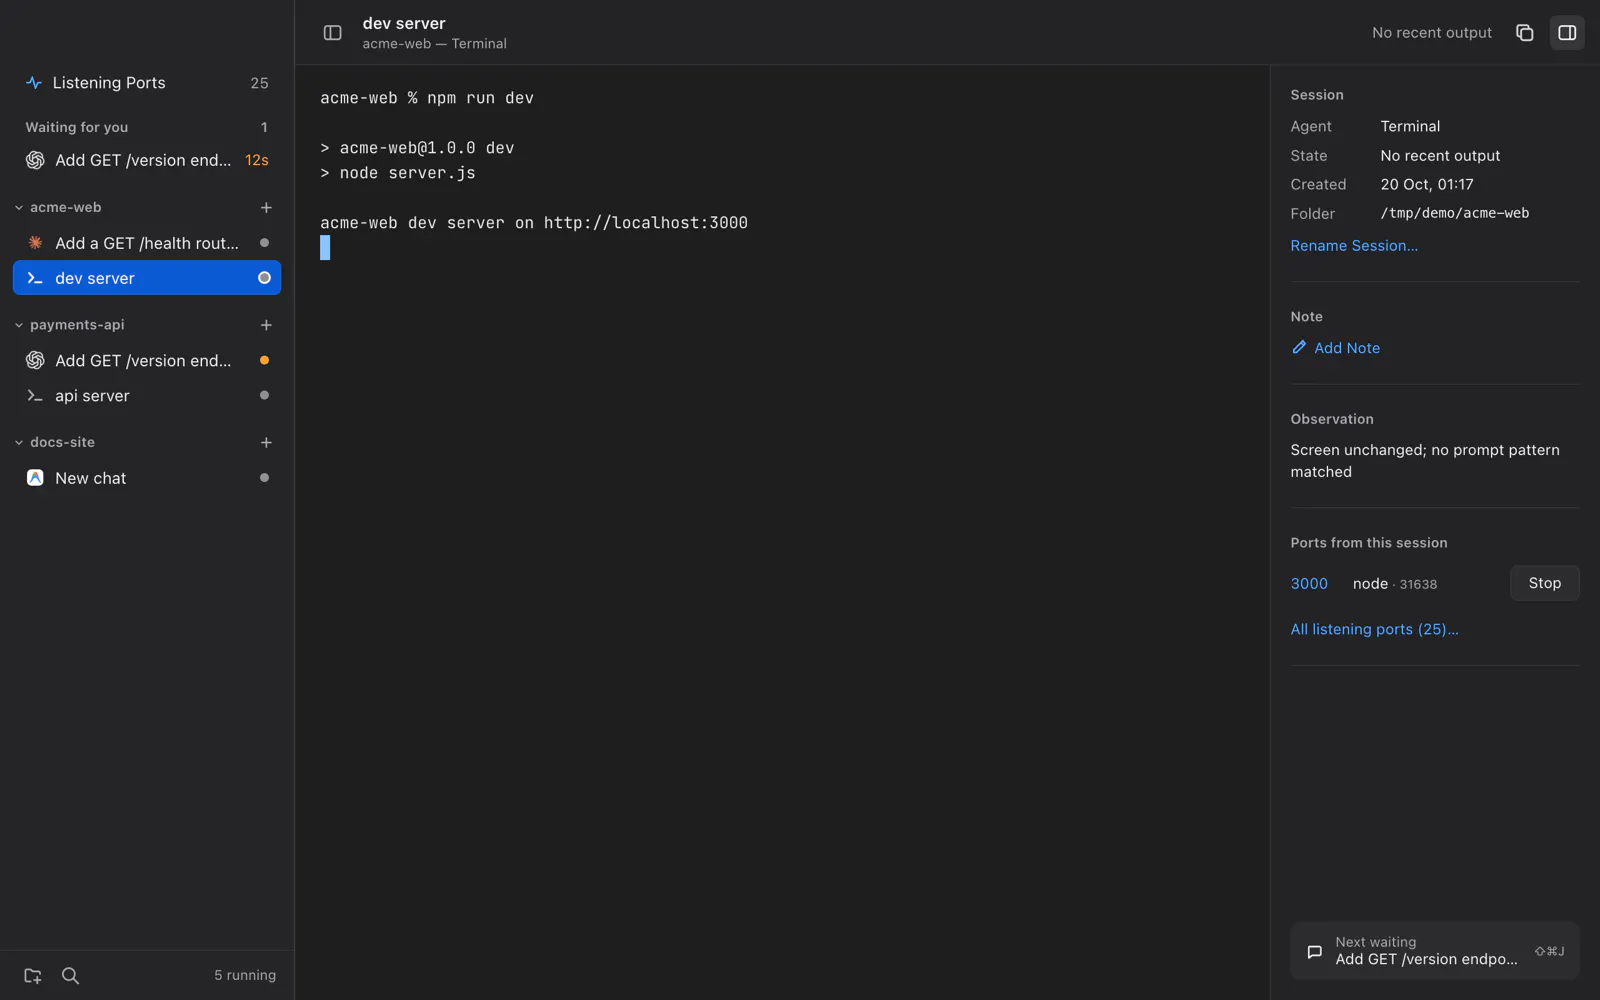This screenshot has height=1000, width=1600.
Task: Add new session to acme-web group
Action: (x=266, y=208)
